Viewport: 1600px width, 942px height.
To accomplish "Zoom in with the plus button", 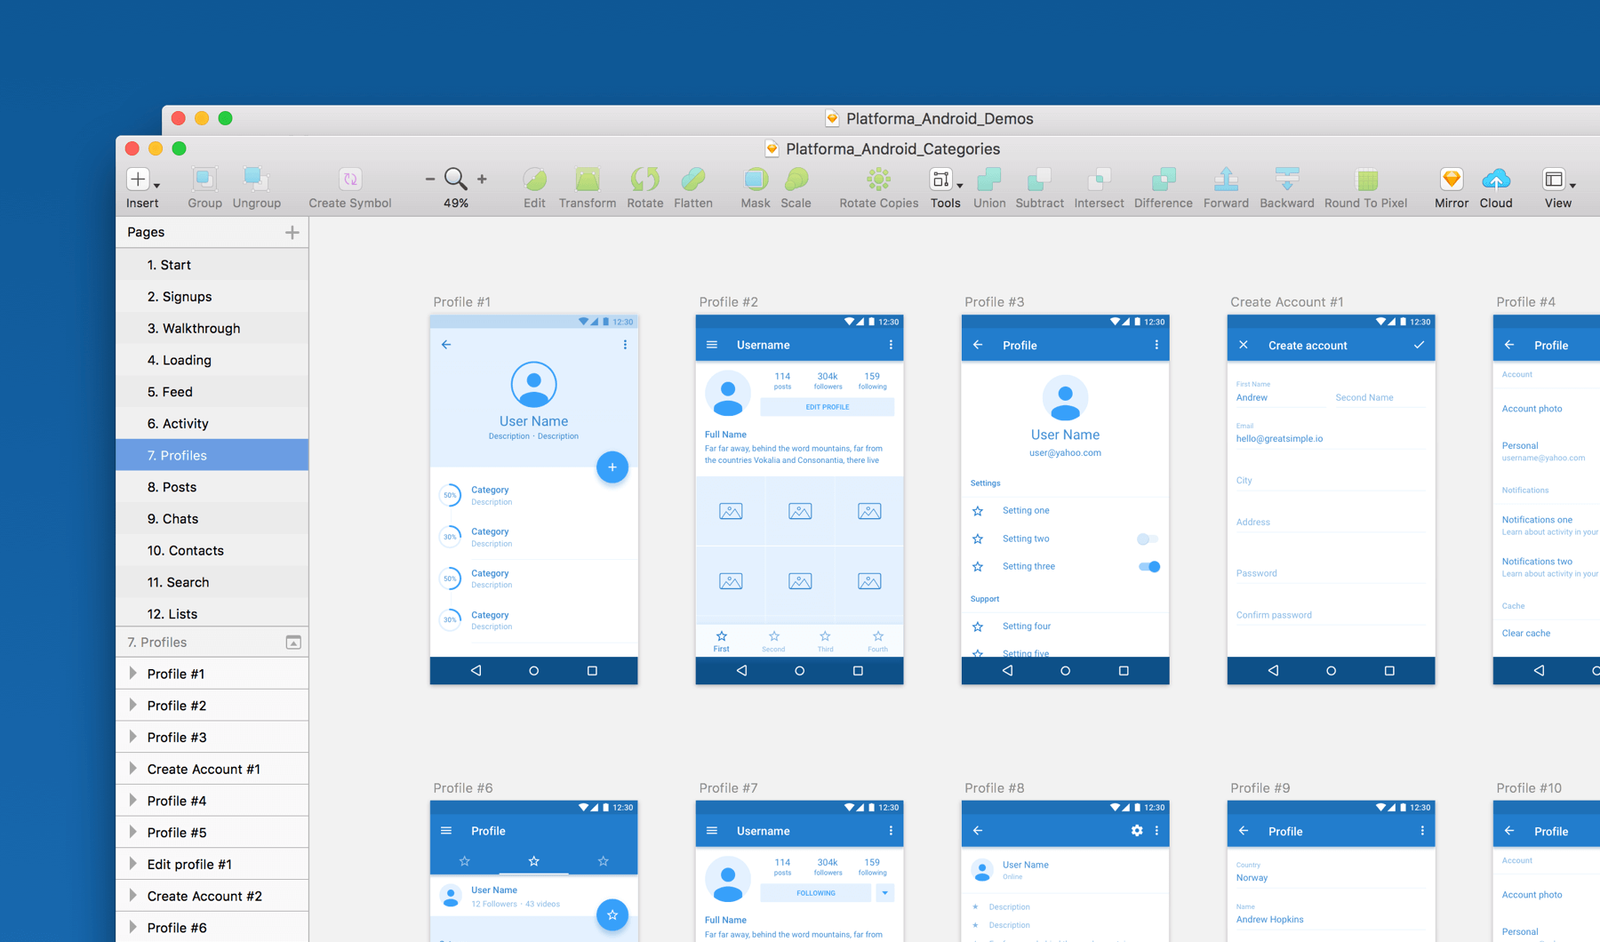I will (x=482, y=179).
